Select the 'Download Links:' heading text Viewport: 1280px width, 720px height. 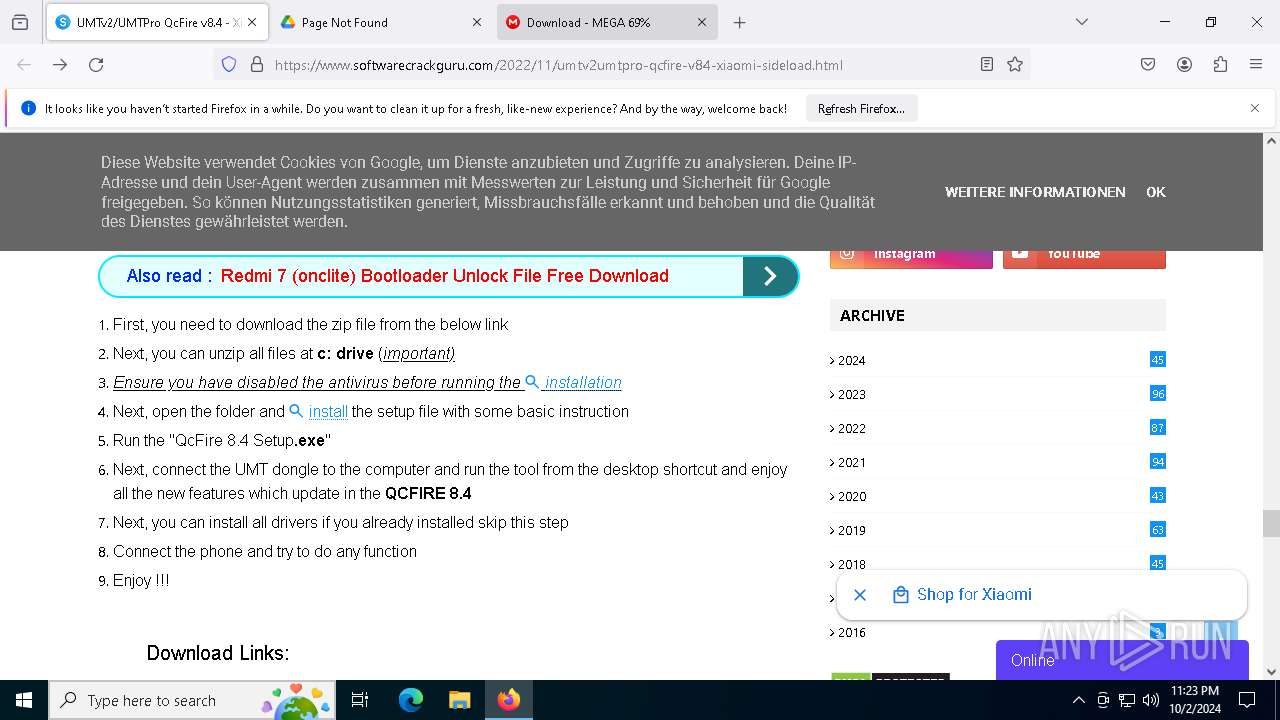click(218, 653)
